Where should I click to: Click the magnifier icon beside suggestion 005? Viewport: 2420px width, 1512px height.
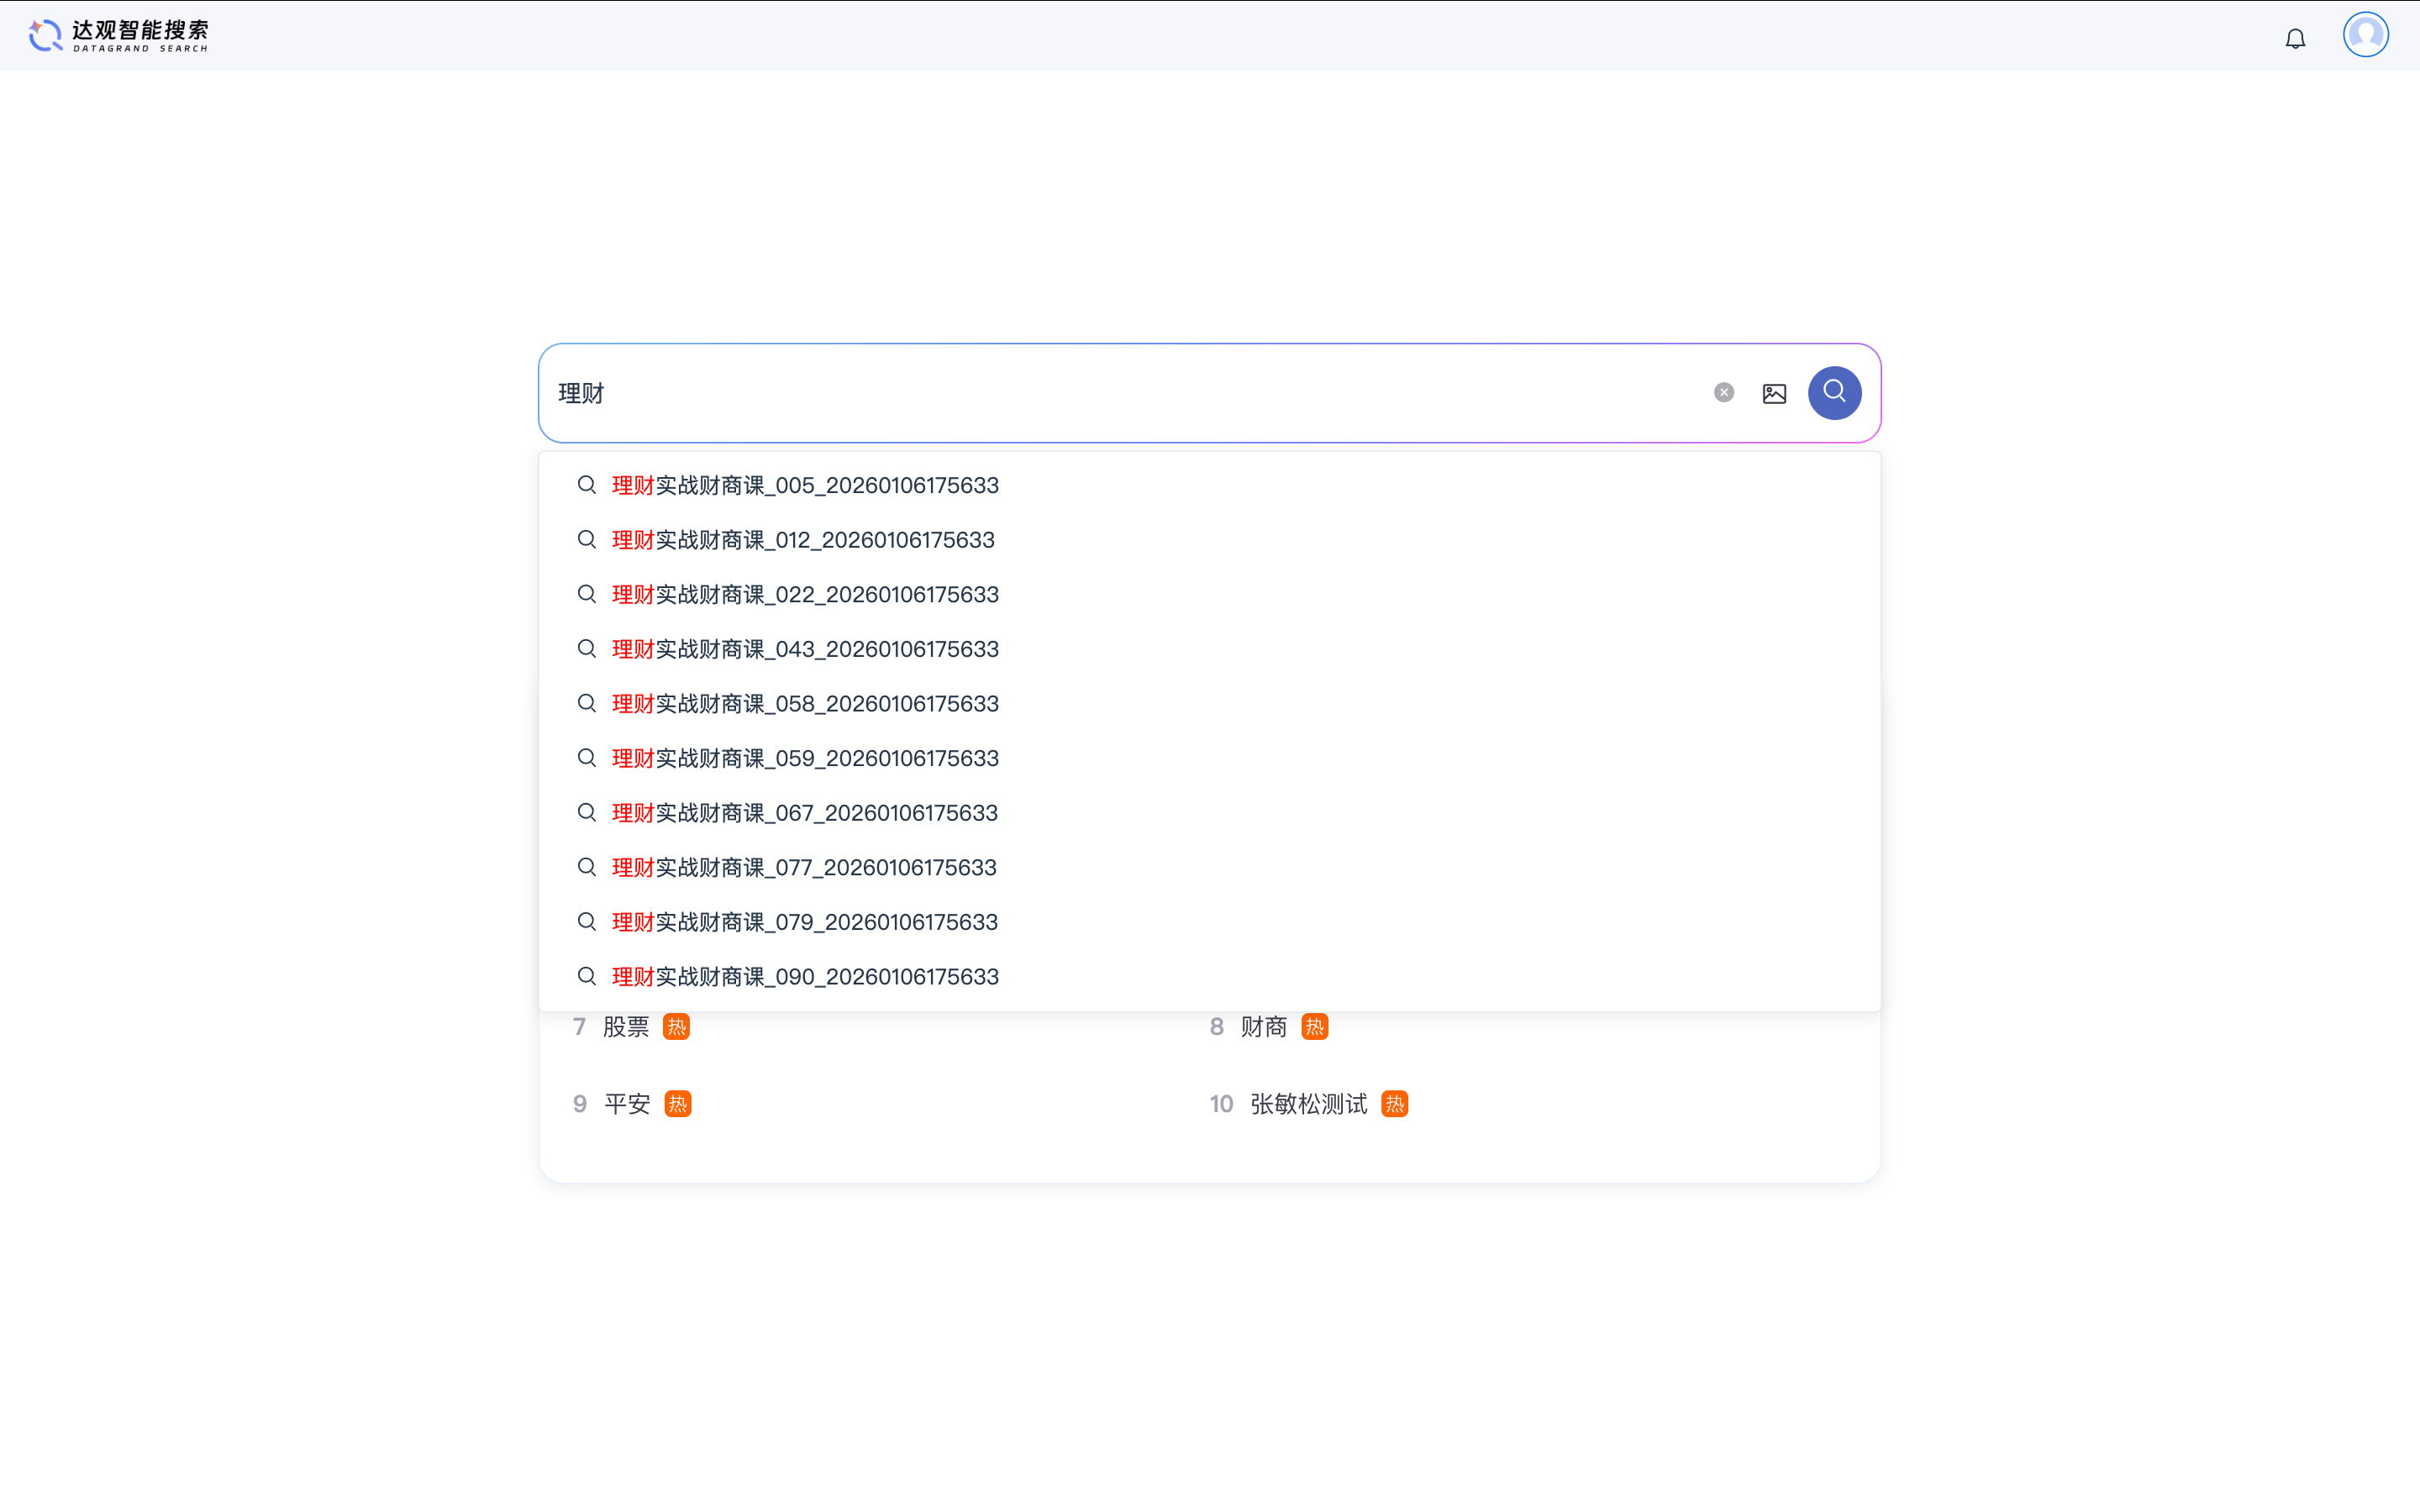pyautogui.click(x=587, y=485)
